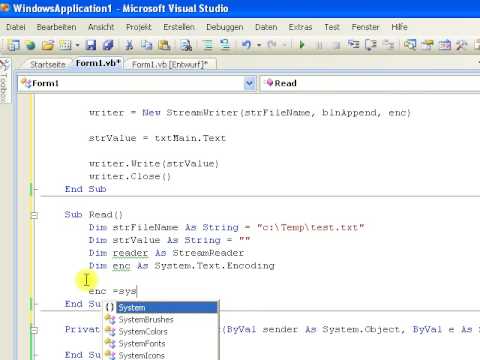This screenshot has width=480, height=360.
Task: Click the Save All icon
Action: (108, 45)
